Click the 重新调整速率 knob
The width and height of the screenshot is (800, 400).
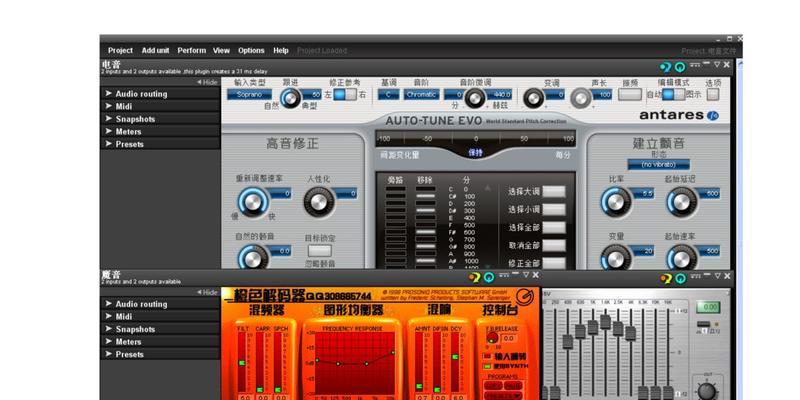pos(253,203)
